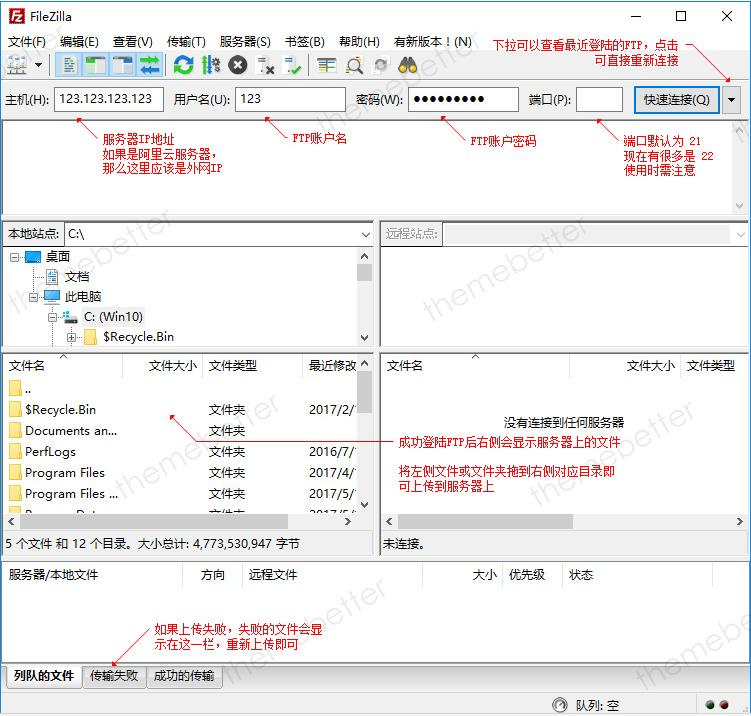
Task: Toggle local directory tree display
Action: pos(96,65)
